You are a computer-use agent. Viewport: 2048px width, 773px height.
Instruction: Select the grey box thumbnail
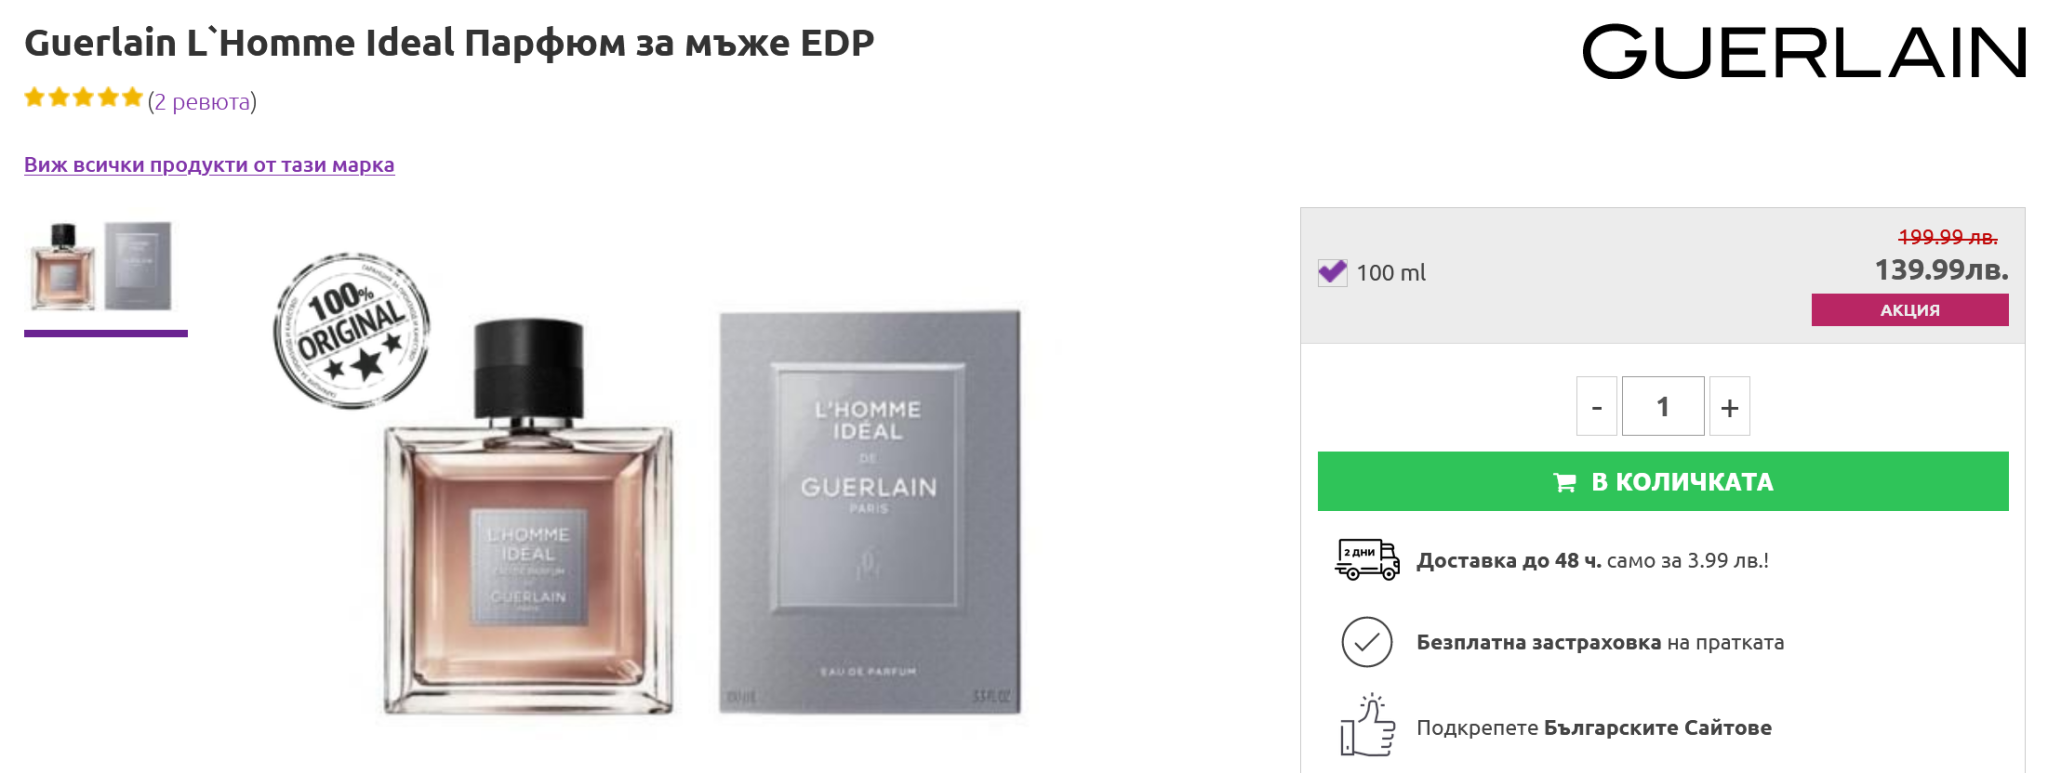pos(138,267)
